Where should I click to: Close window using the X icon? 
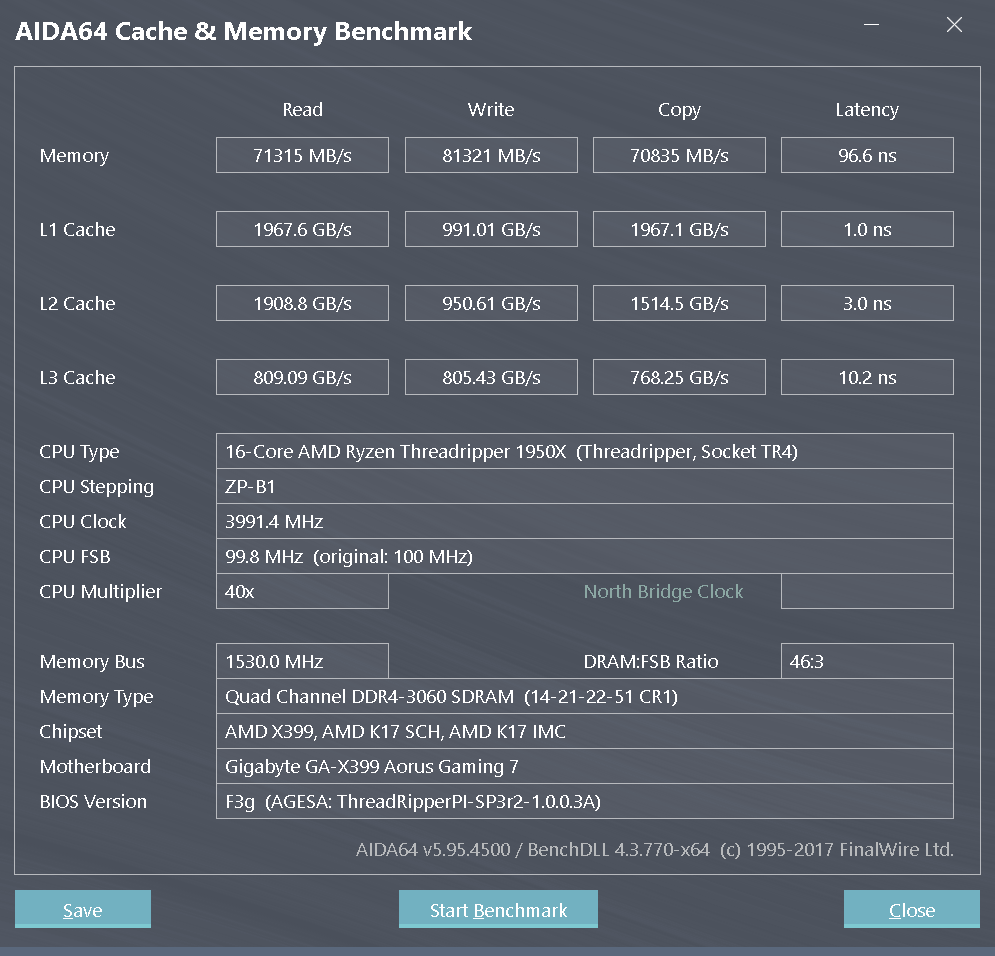pyautogui.click(x=954, y=25)
